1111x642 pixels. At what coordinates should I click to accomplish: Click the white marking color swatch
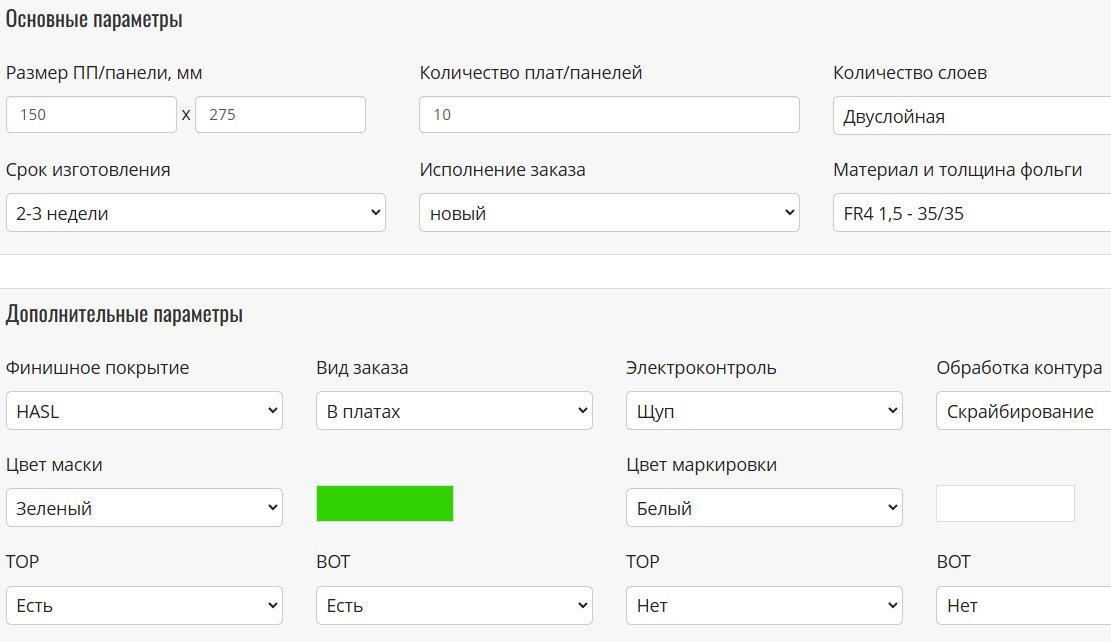(1005, 504)
